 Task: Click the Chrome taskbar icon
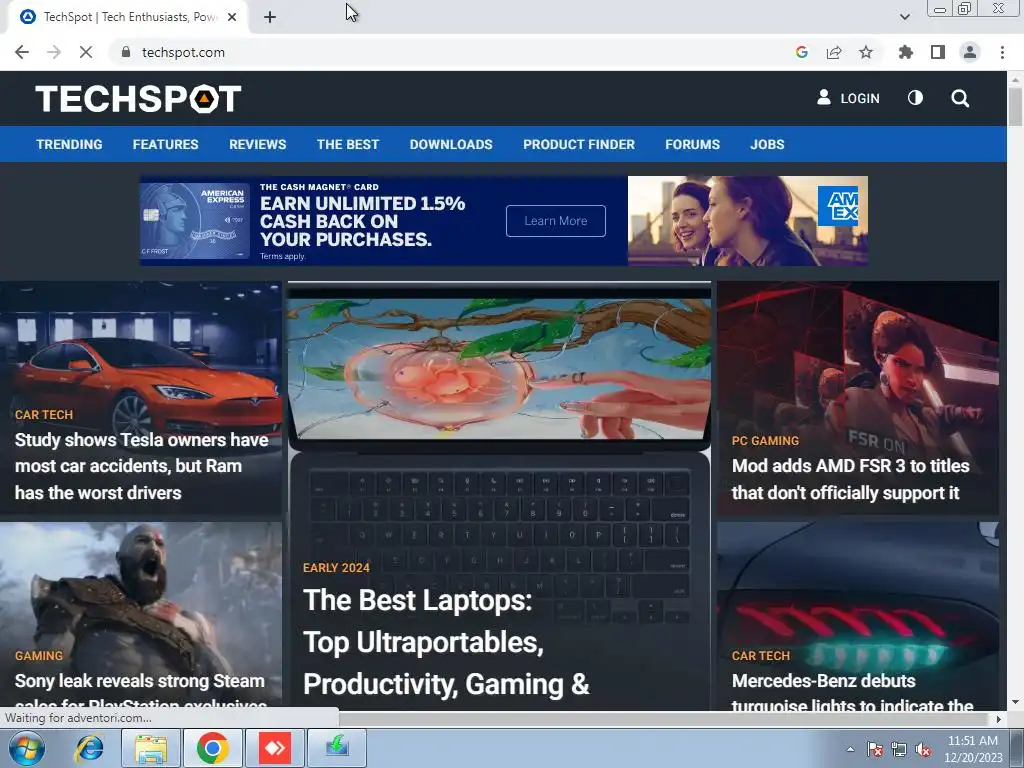213,748
